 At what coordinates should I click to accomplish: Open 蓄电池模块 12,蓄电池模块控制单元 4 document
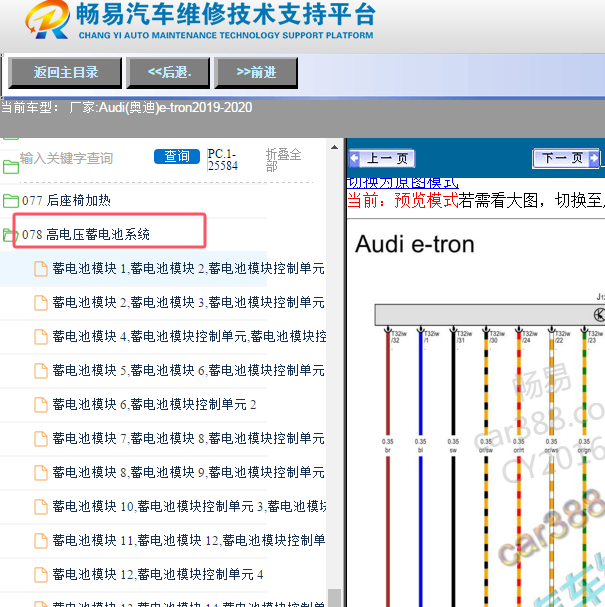[158, 574]
